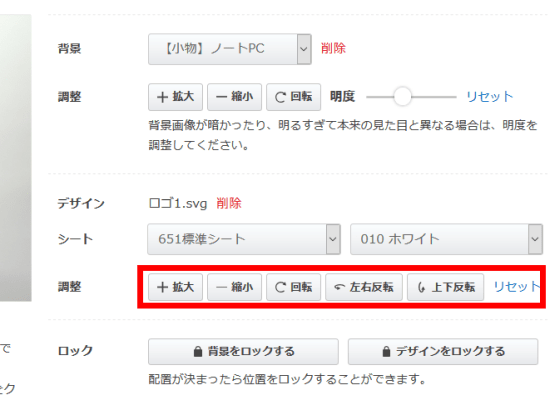Image resolution: width=560 pixels, height=400 pixels.
Task: Click the ロゴ1.svg file name text
Action: click(178, 204)
